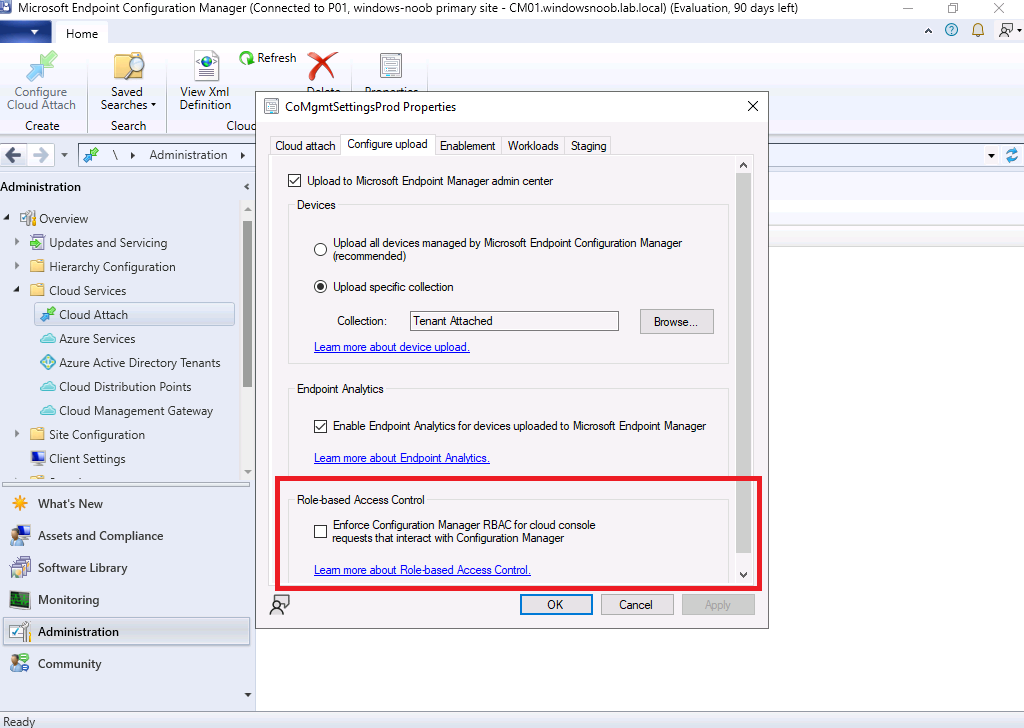Click the Properties ribbon icon

tap(391, 67)
